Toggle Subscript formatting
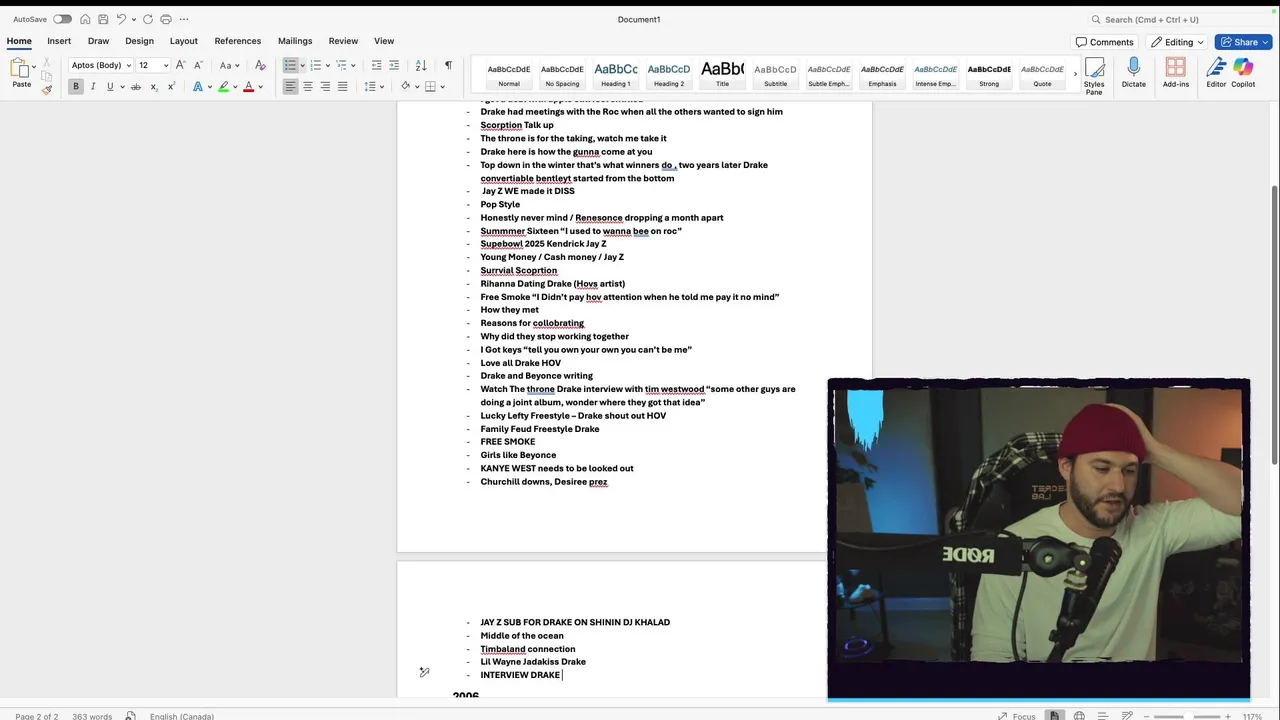 pyautogui.click(x=153, y=87)
